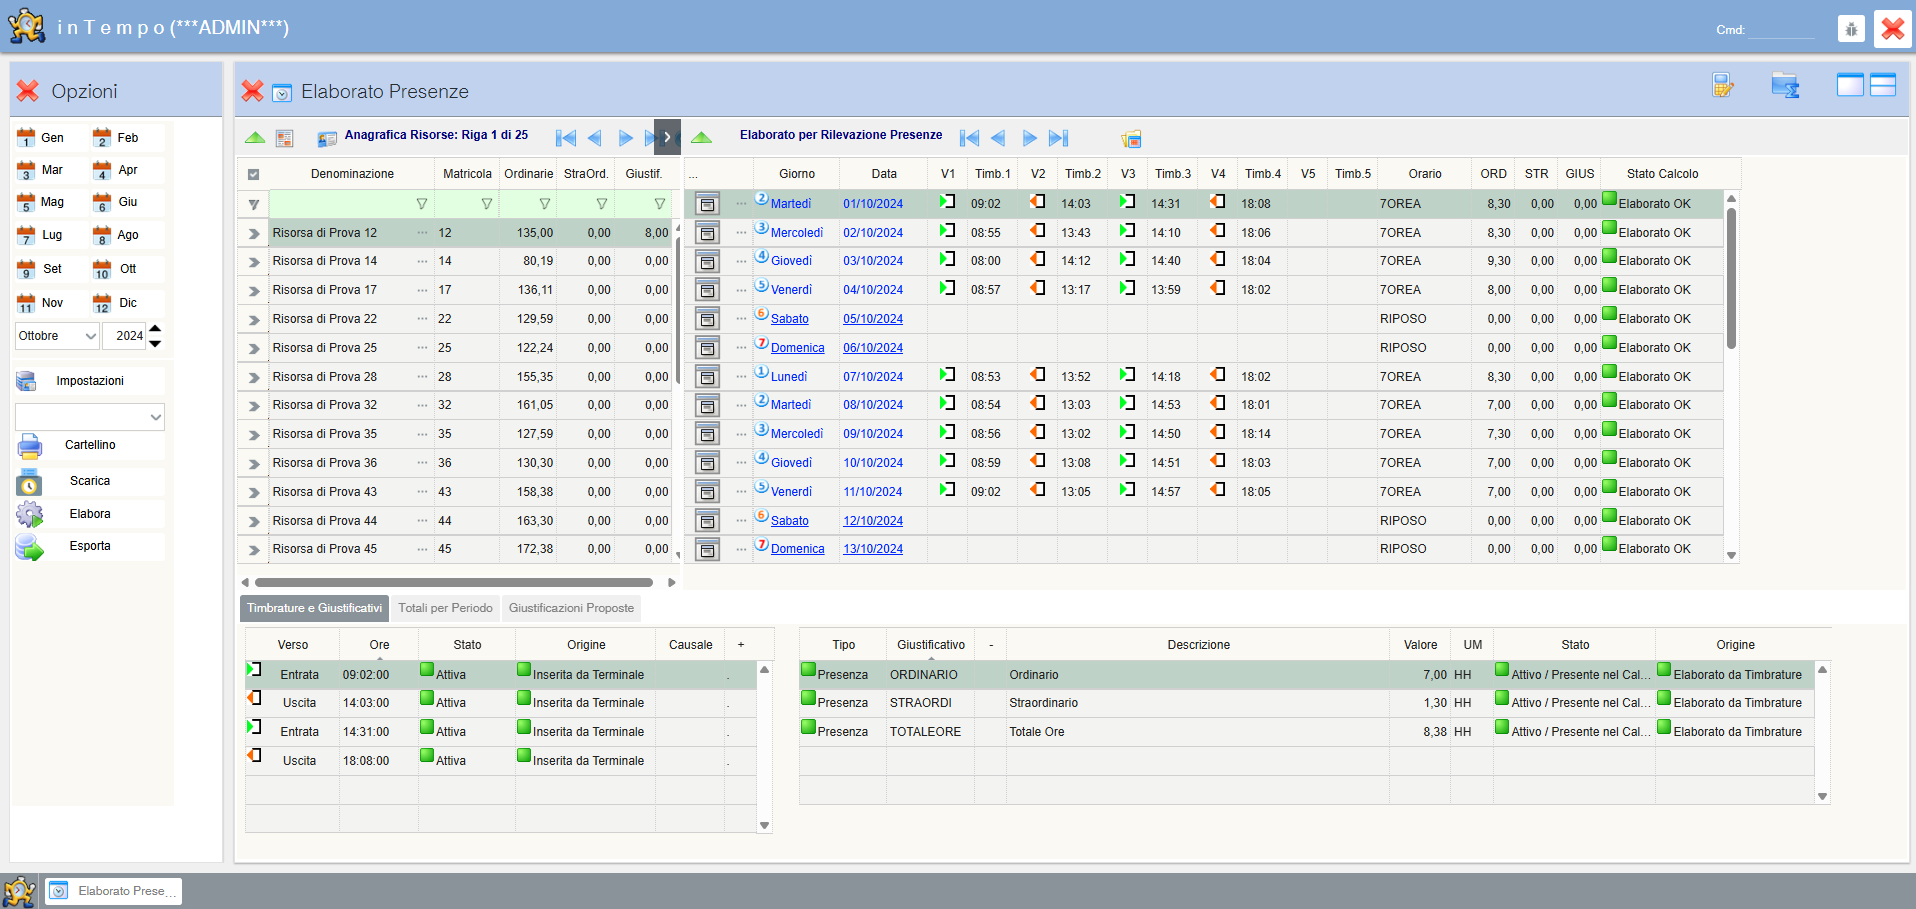This screenshot has height=909, width=1916.
Task: Click the Anagrafica Risorse ID card icon
Action: coord(326,139)
